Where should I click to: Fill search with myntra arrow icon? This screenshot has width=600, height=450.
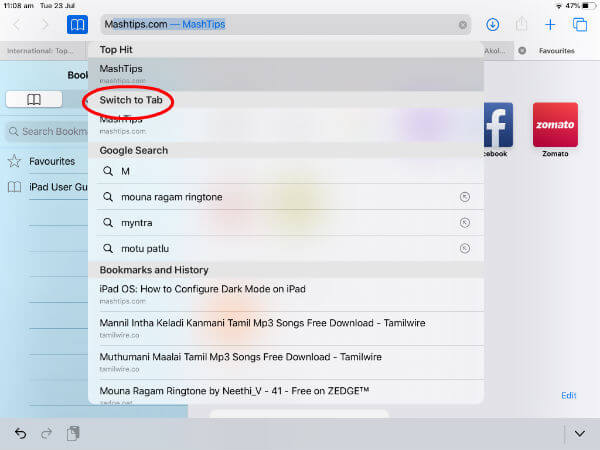tap(465, 223)
